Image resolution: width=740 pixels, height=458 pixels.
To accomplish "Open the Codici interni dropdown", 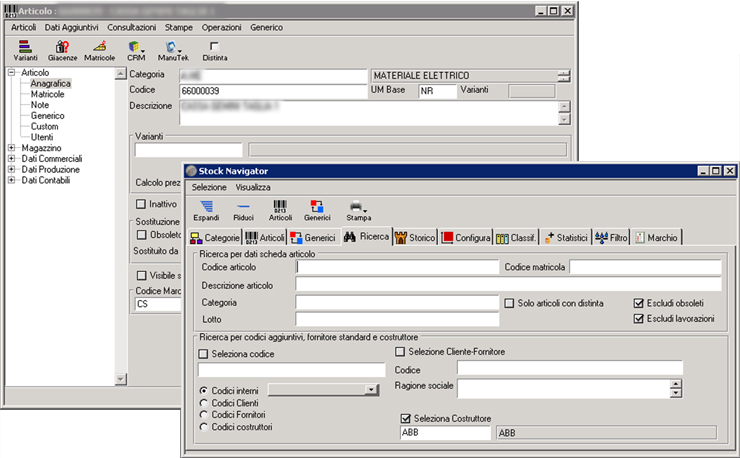I will pyautogui.click(x=371, y=390).
